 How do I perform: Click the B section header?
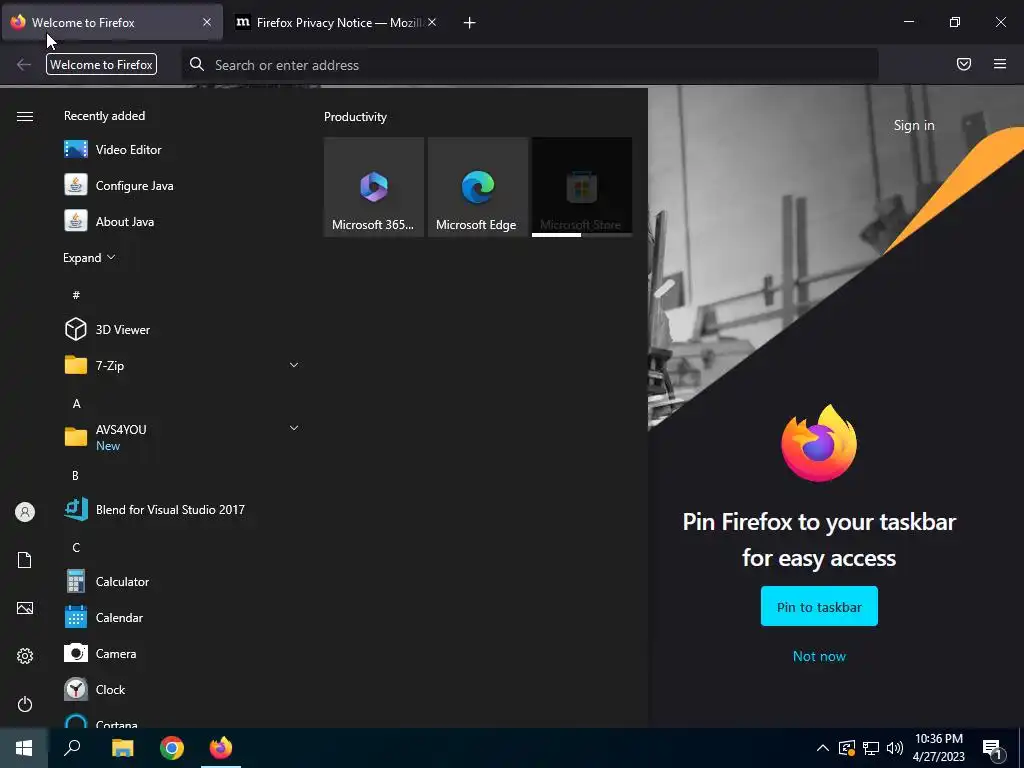pyautogui.click(x=75, y=475)
